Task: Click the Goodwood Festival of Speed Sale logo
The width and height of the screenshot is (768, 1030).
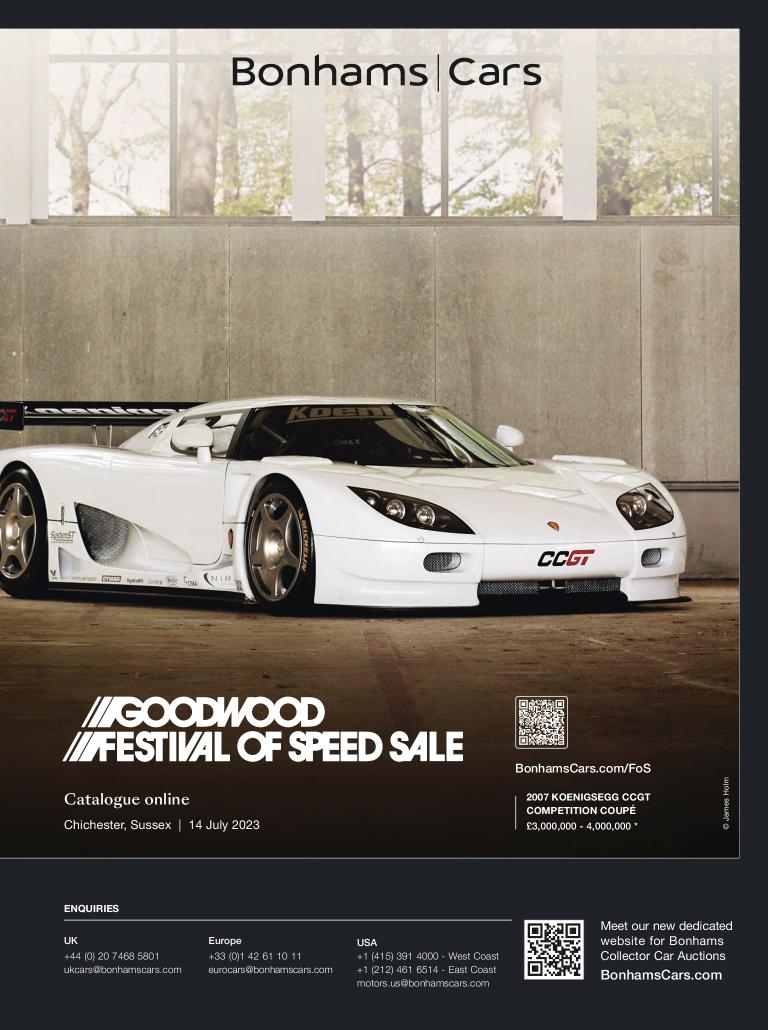Action: point(263,730)
